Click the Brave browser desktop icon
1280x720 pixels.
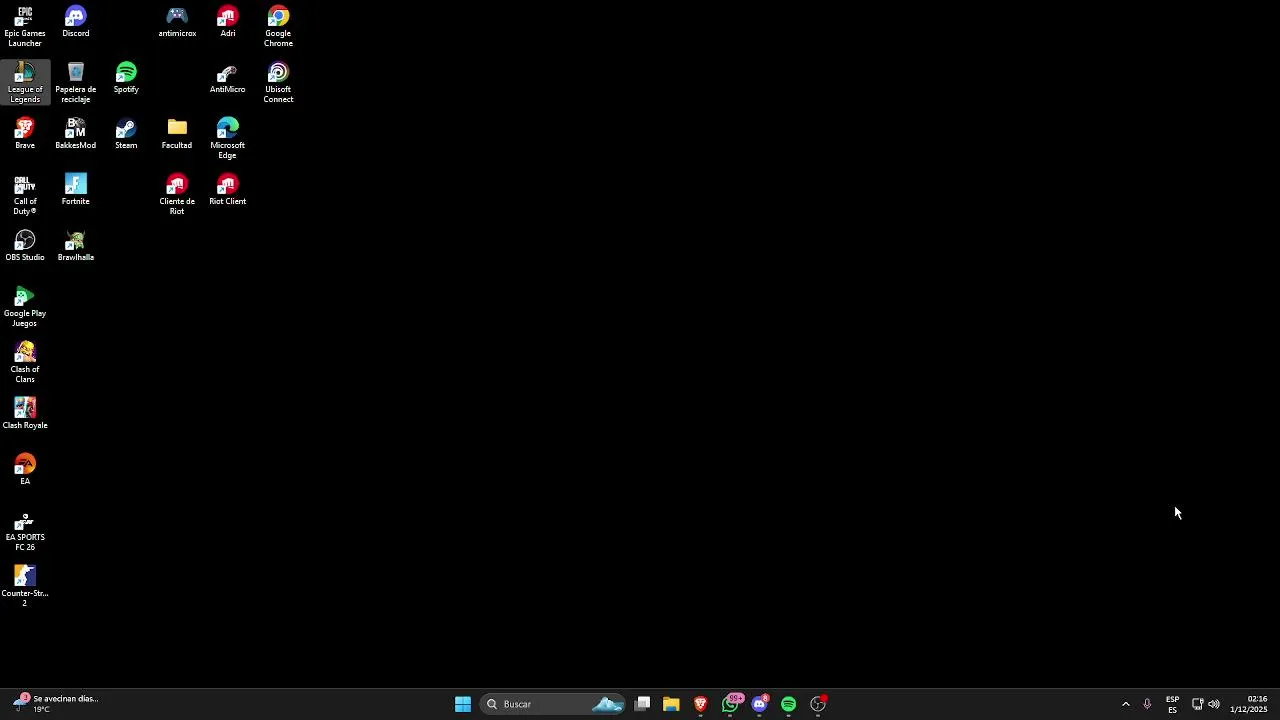click(x=25, y=134)
